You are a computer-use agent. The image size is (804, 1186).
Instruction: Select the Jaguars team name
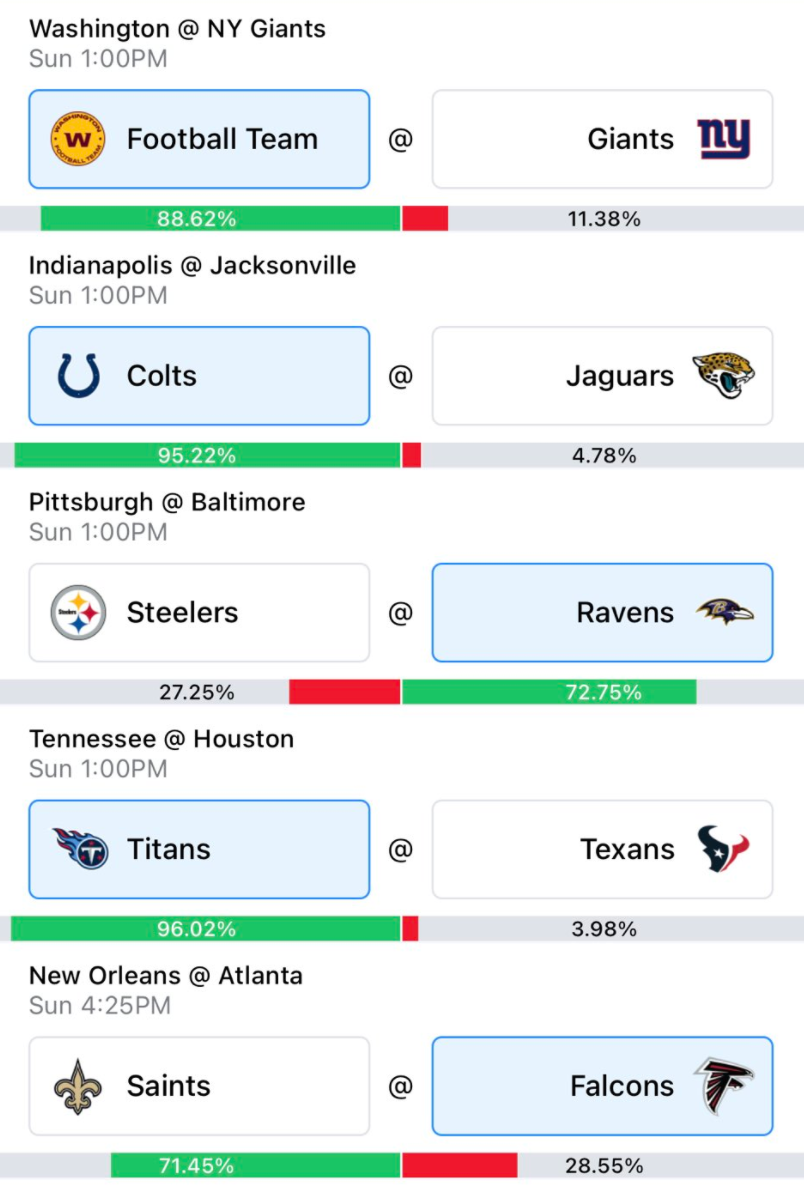619,376
